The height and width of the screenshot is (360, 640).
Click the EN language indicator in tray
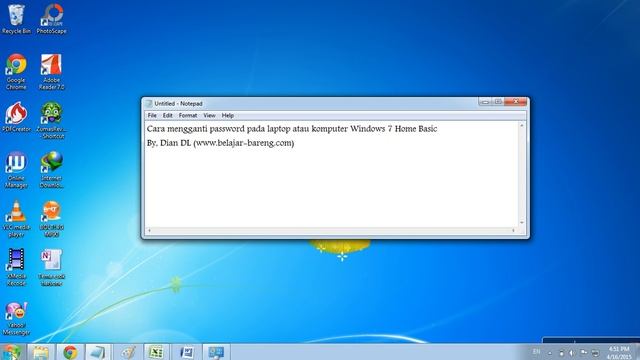[536, 352]
